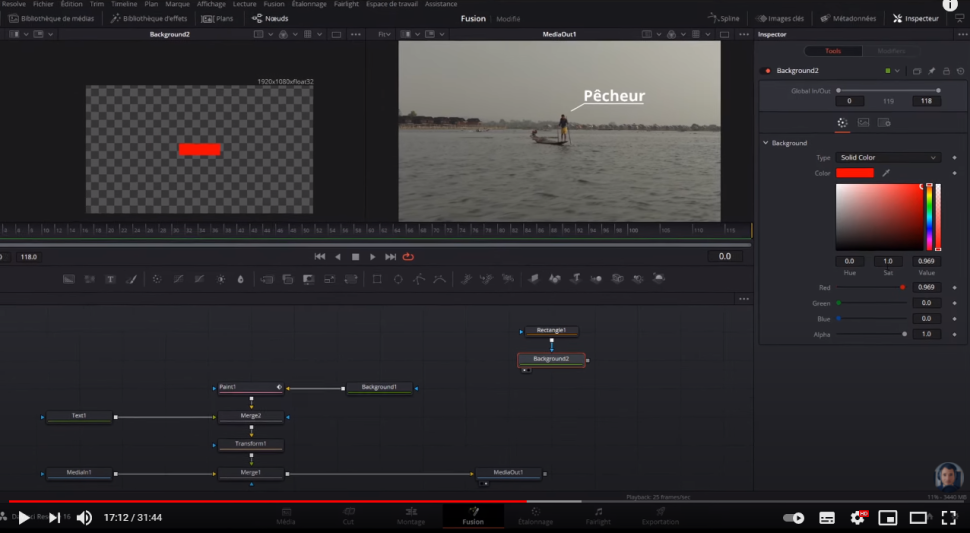This screenshot has height=533, width=970.
Task: Add a Merge tool from the toolbar
Action: coord(267,279)
